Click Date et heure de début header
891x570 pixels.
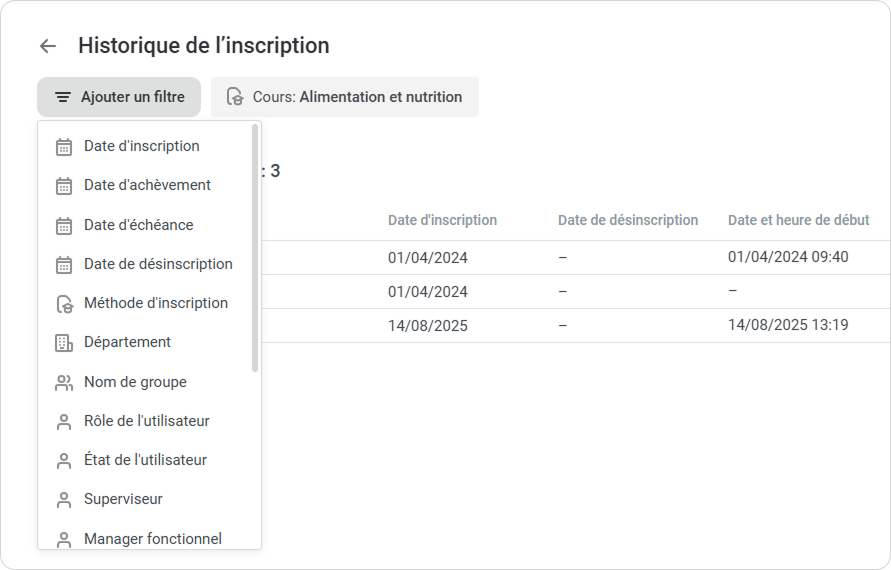(x=798, y=220)
